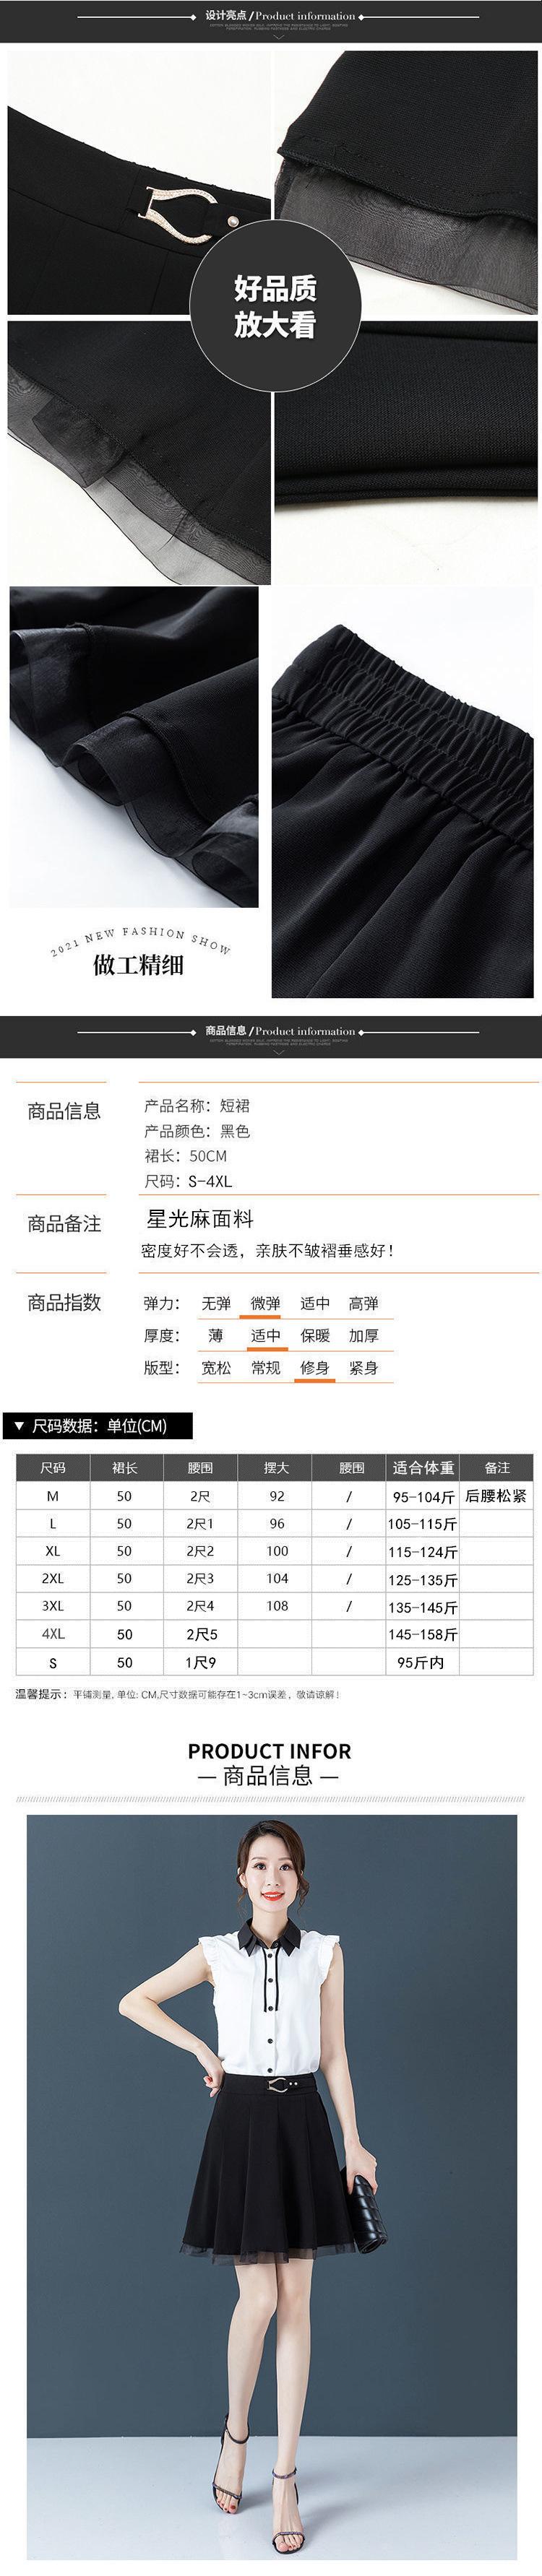Image resolution: width=542 pixels, height=2576 pixels.
Task: Select the 微弹 elasticity option
Action: point(265,1303)
